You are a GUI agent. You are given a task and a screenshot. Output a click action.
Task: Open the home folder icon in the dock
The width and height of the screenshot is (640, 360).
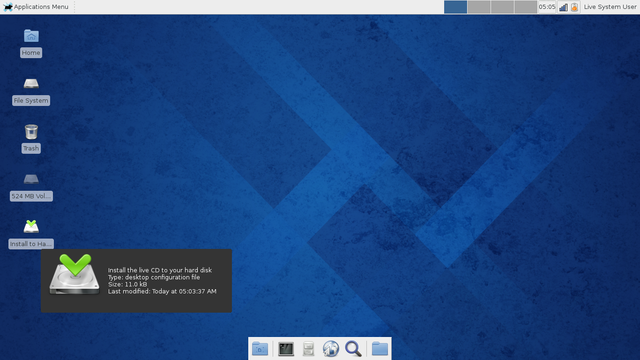(380, 349)
